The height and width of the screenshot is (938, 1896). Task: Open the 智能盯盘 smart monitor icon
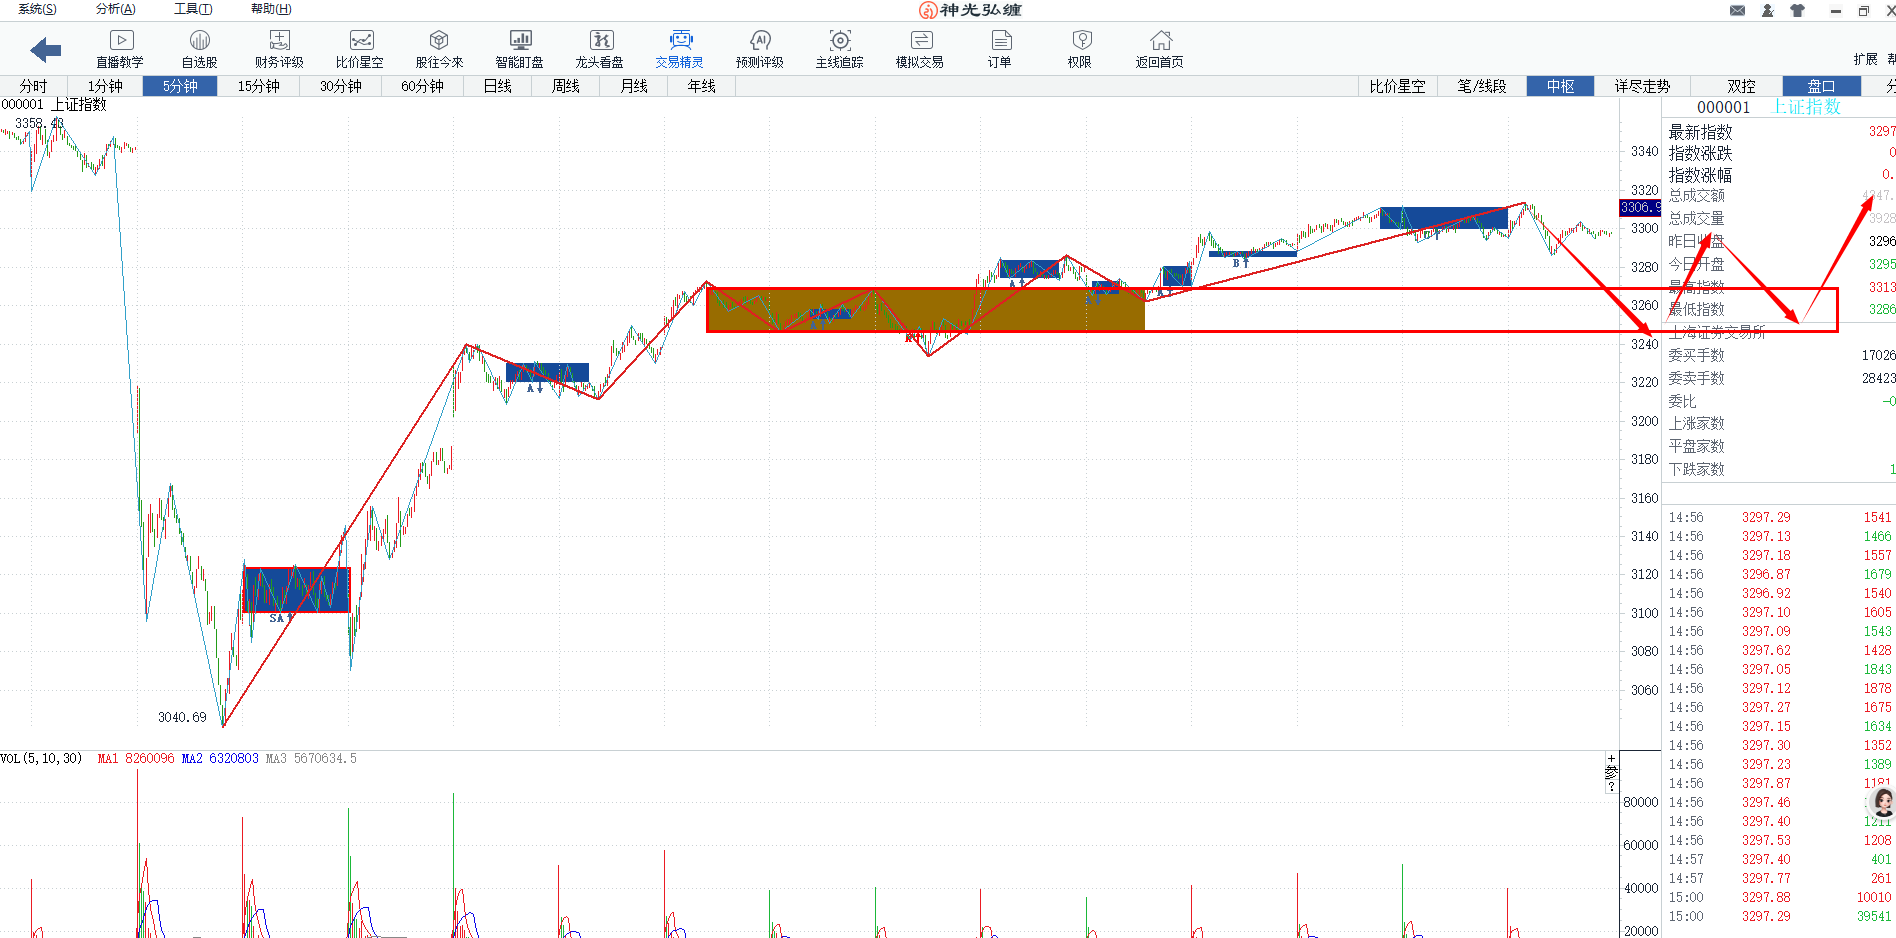click(520, 48)
